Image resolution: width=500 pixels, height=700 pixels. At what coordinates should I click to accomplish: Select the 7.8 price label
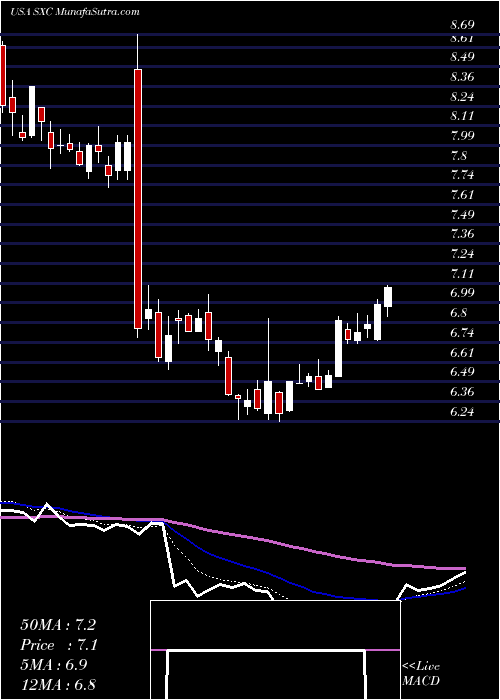[x=458, y=156]
